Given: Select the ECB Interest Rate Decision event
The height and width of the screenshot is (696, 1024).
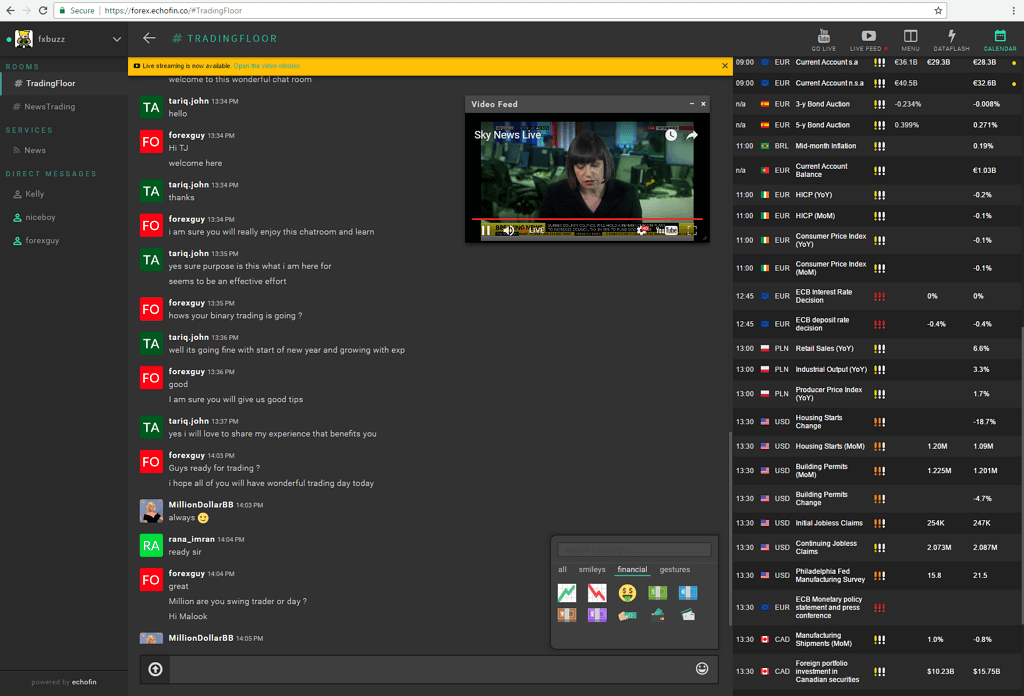Looking at the screenshot, I should [x=875, y=296].
